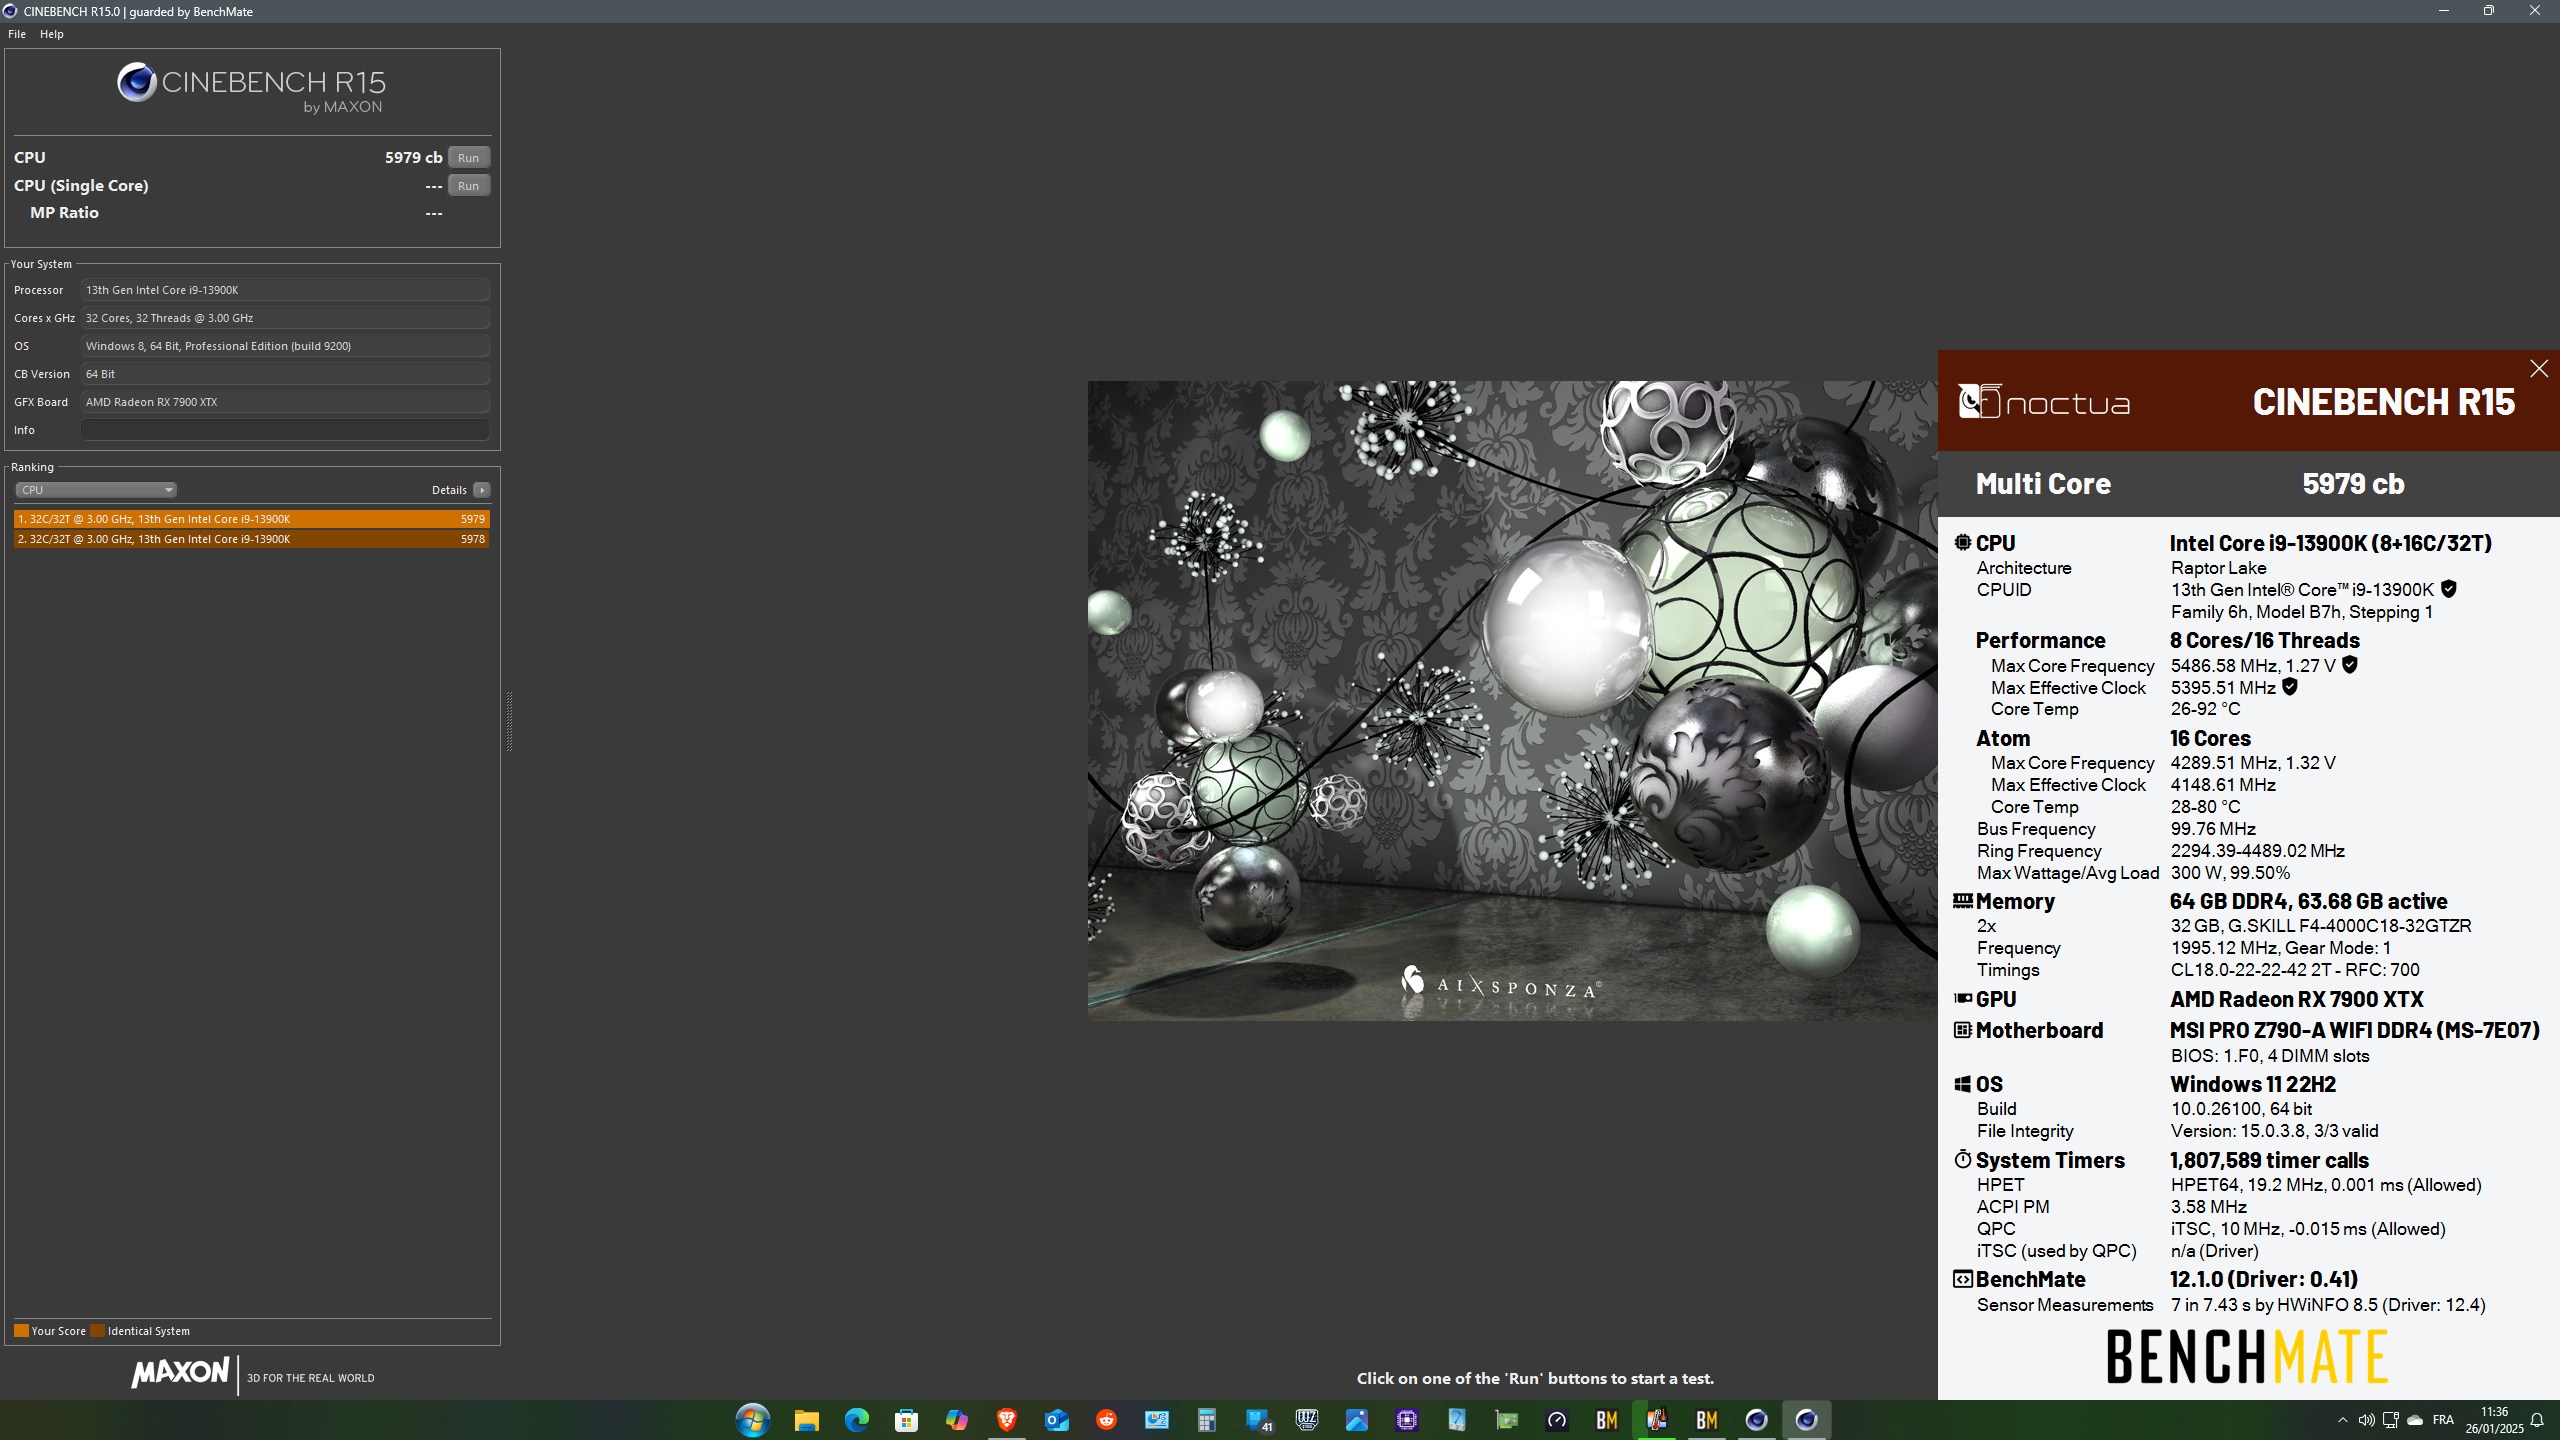The image size is (2560, 1440).
Task: Click the 1,807,589 timer calls text
Action: tap(2269, 1160)
